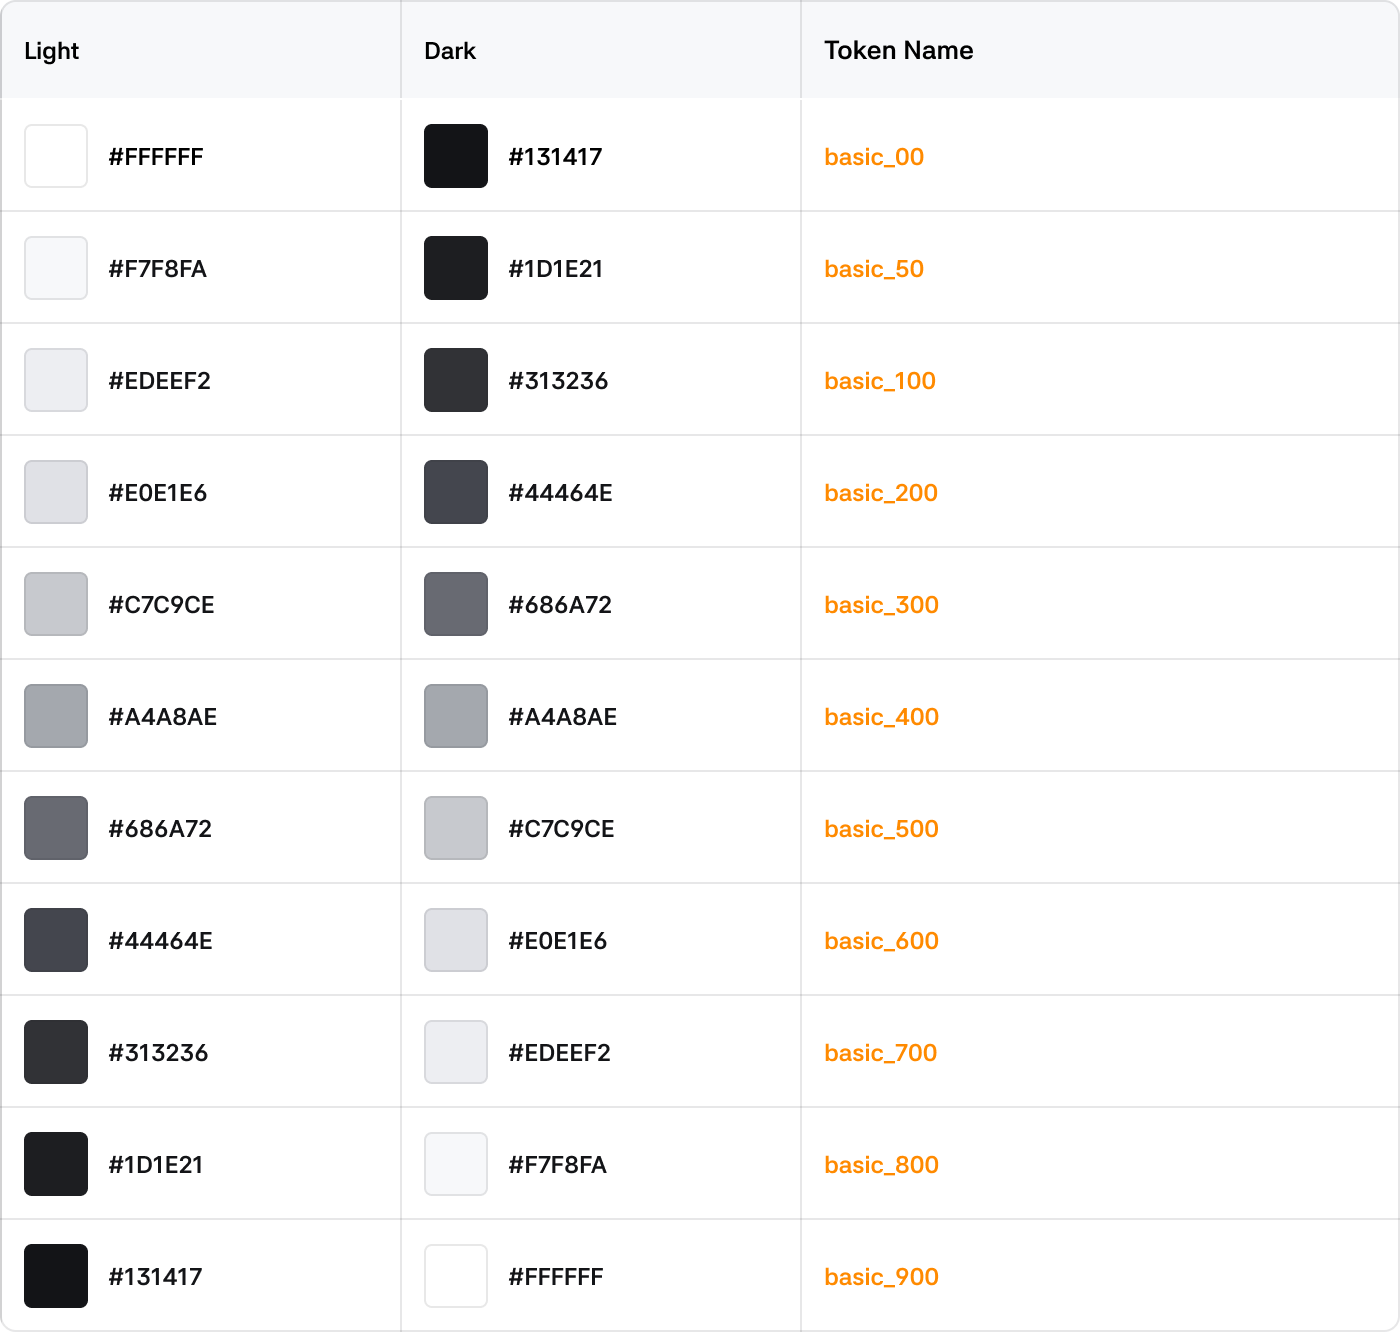Open the basic_50 token link

873,269
